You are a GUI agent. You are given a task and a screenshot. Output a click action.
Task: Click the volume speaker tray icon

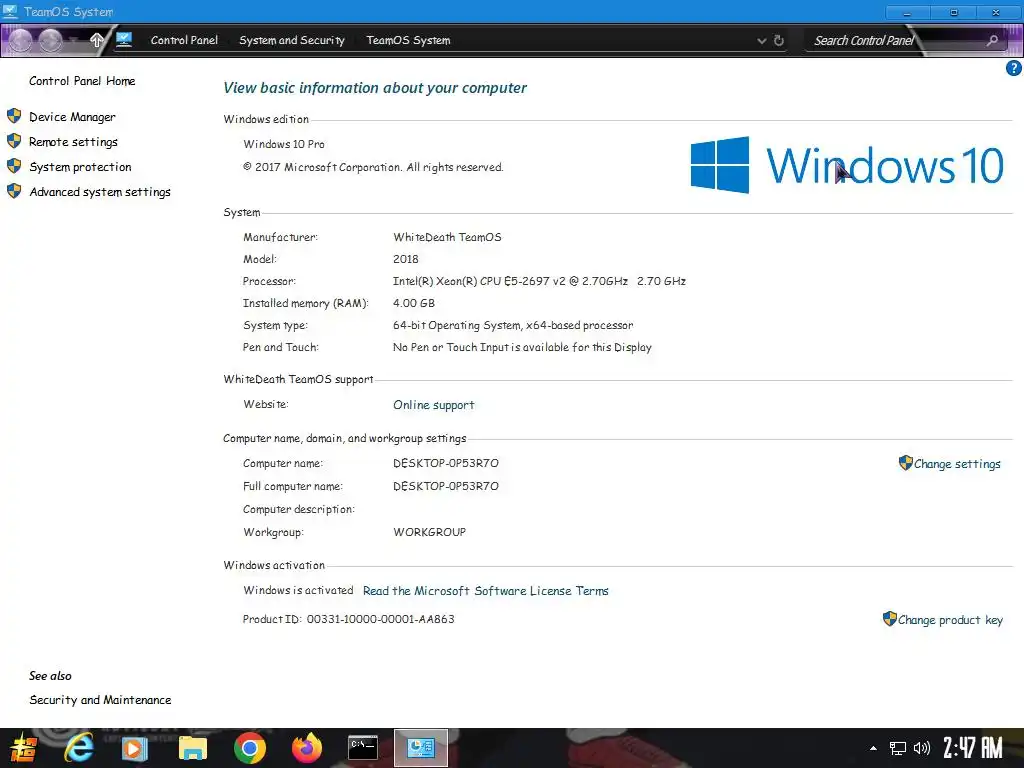click(921, 748)
